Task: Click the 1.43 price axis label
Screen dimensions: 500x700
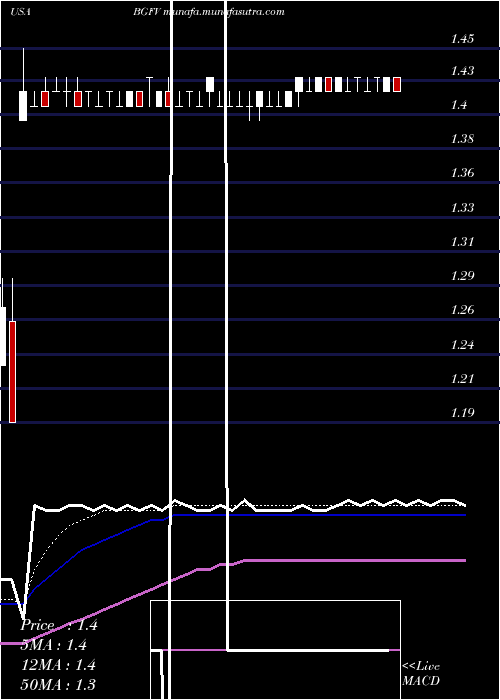Action: pyautogui.click(x=462, y=71)
